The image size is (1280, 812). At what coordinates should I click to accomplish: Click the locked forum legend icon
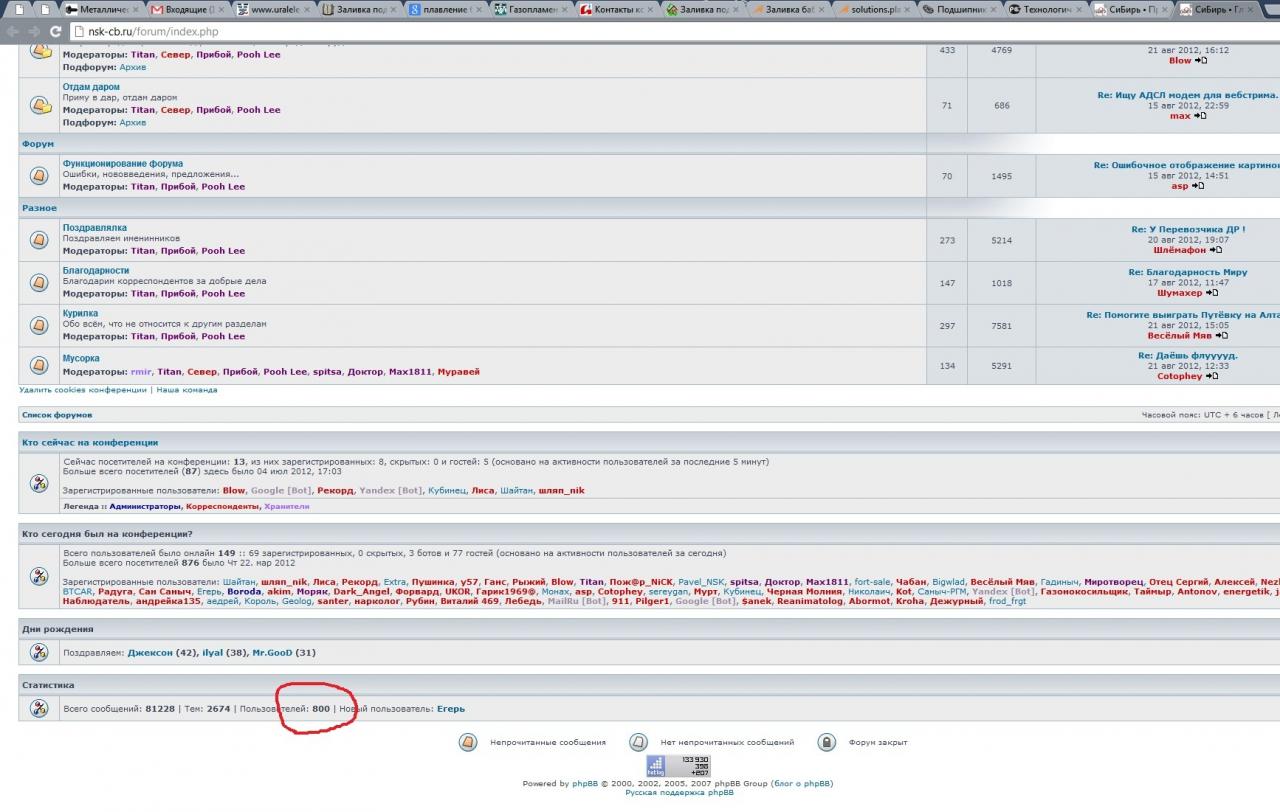[826, 742]
